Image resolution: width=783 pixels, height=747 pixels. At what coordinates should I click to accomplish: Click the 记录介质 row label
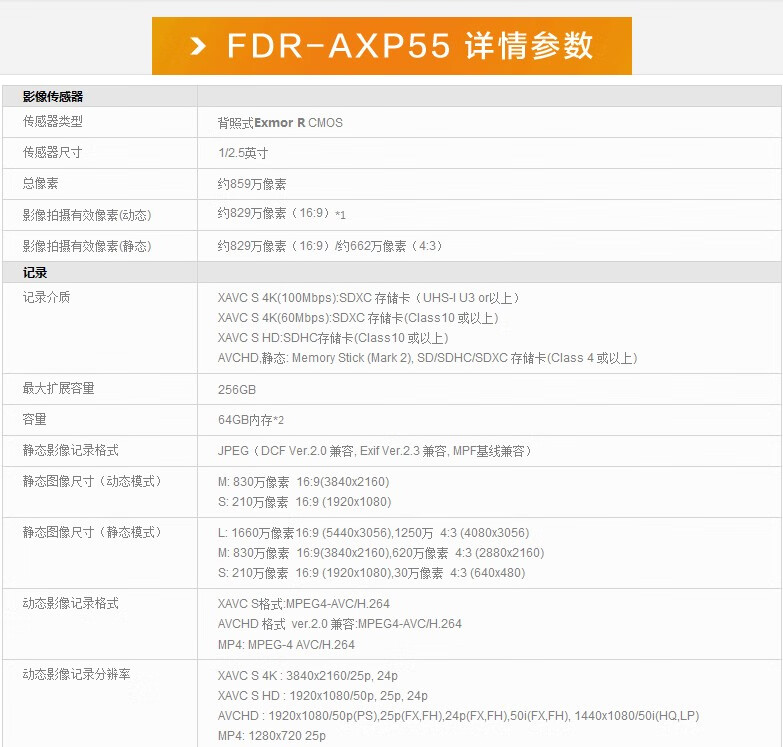[46, 297]
